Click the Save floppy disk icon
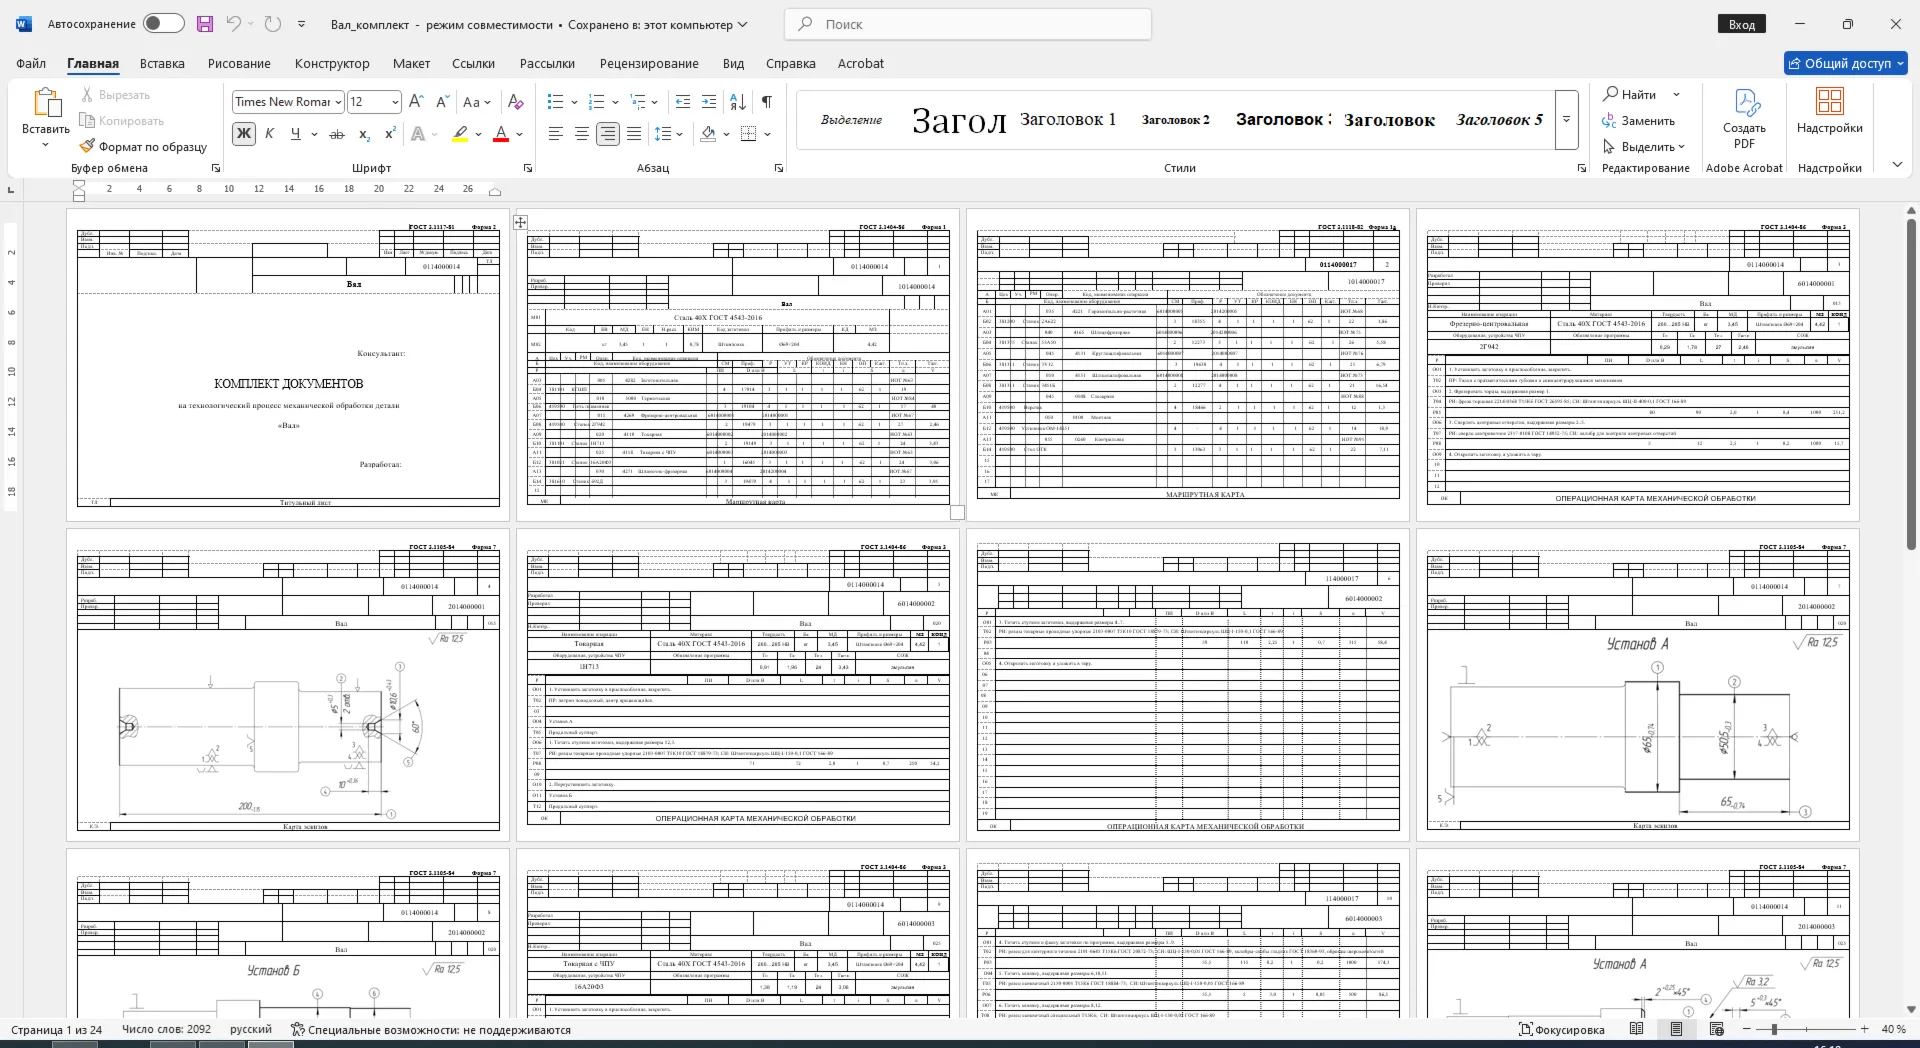This screenshot has width=1920, height=1048. tap(205, 24)
